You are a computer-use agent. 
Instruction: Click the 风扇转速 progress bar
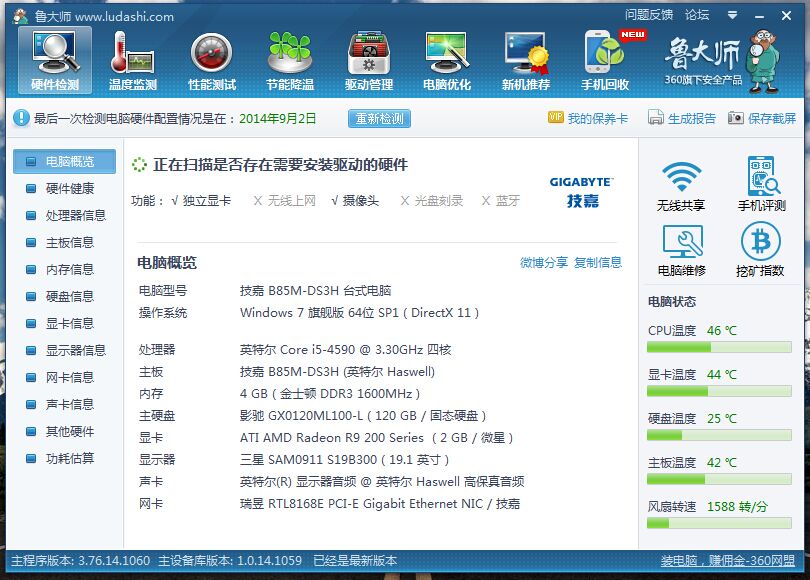(x=719, y=523)
